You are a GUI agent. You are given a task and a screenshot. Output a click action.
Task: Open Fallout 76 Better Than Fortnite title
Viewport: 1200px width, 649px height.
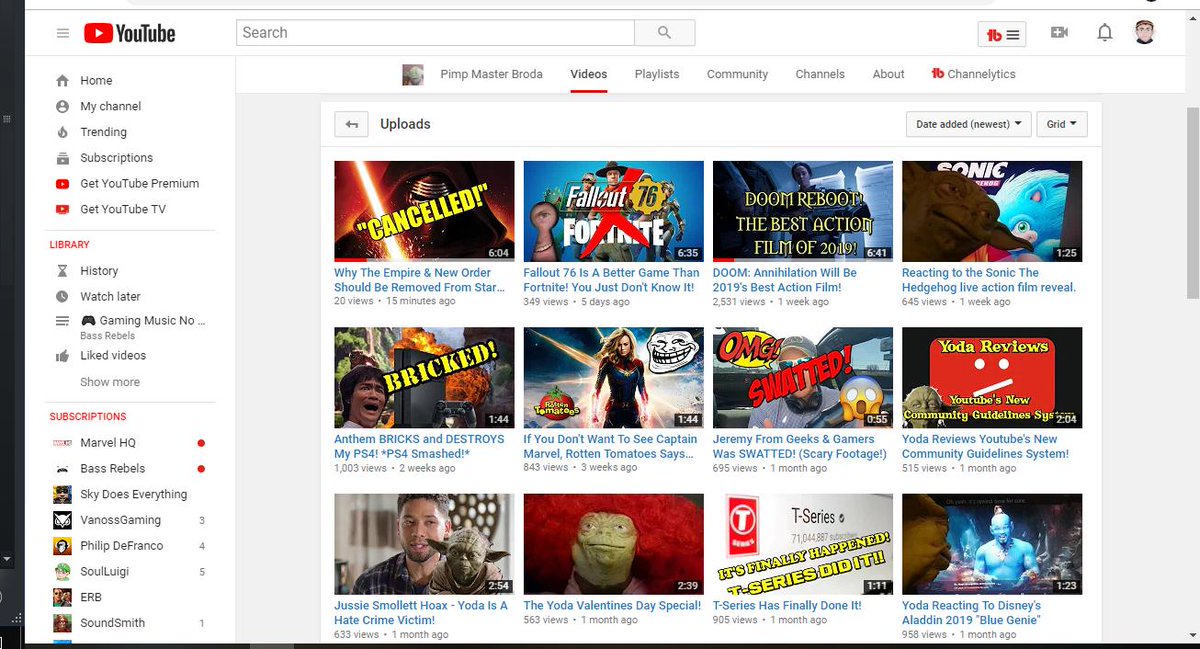(611, 280)
